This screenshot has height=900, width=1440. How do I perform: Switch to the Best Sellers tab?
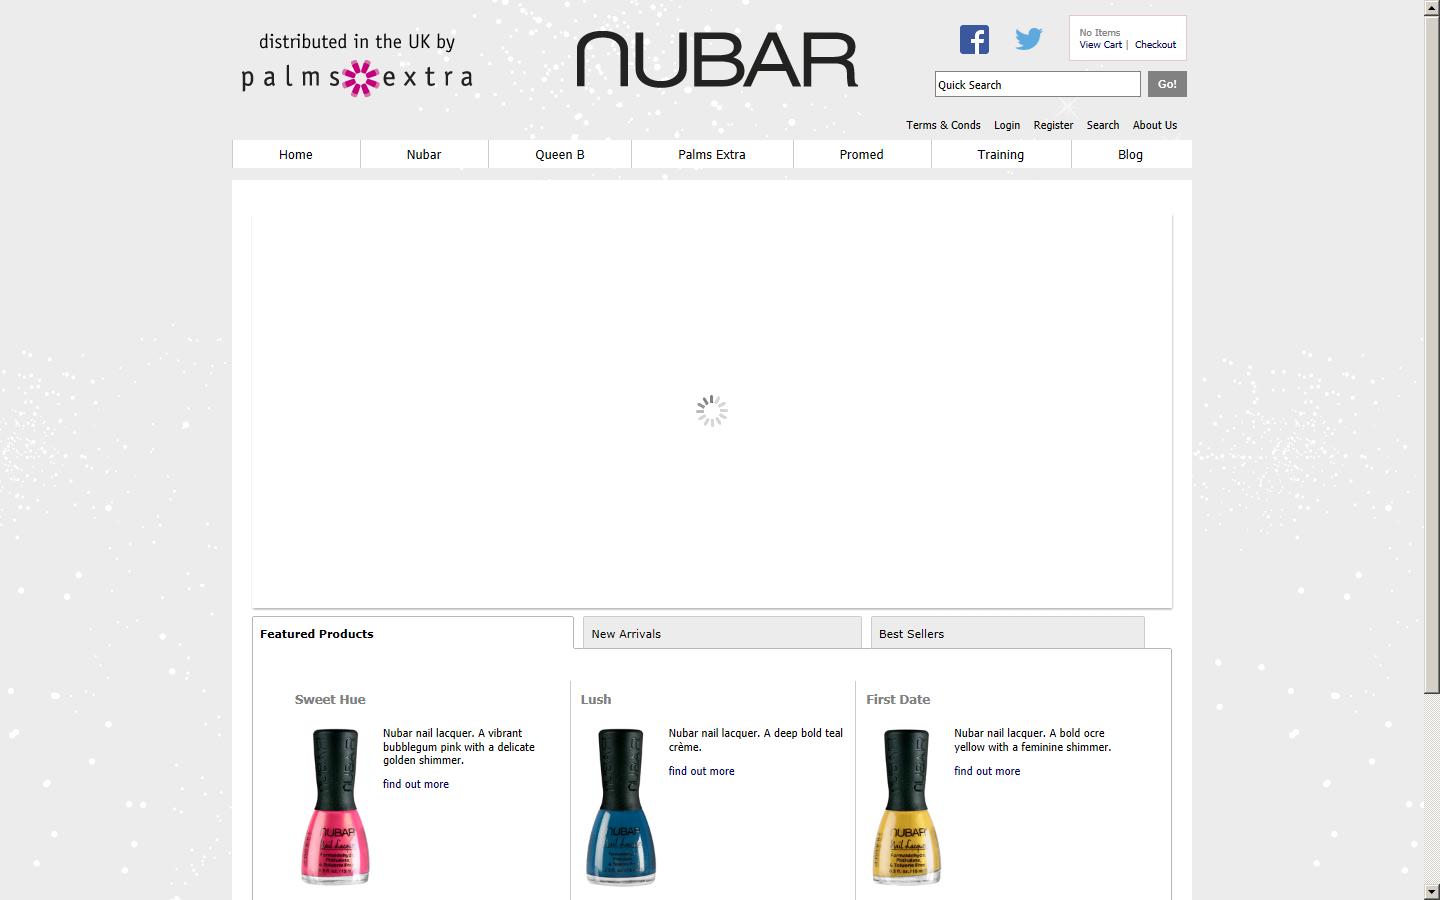click(x=1007, y=633)
